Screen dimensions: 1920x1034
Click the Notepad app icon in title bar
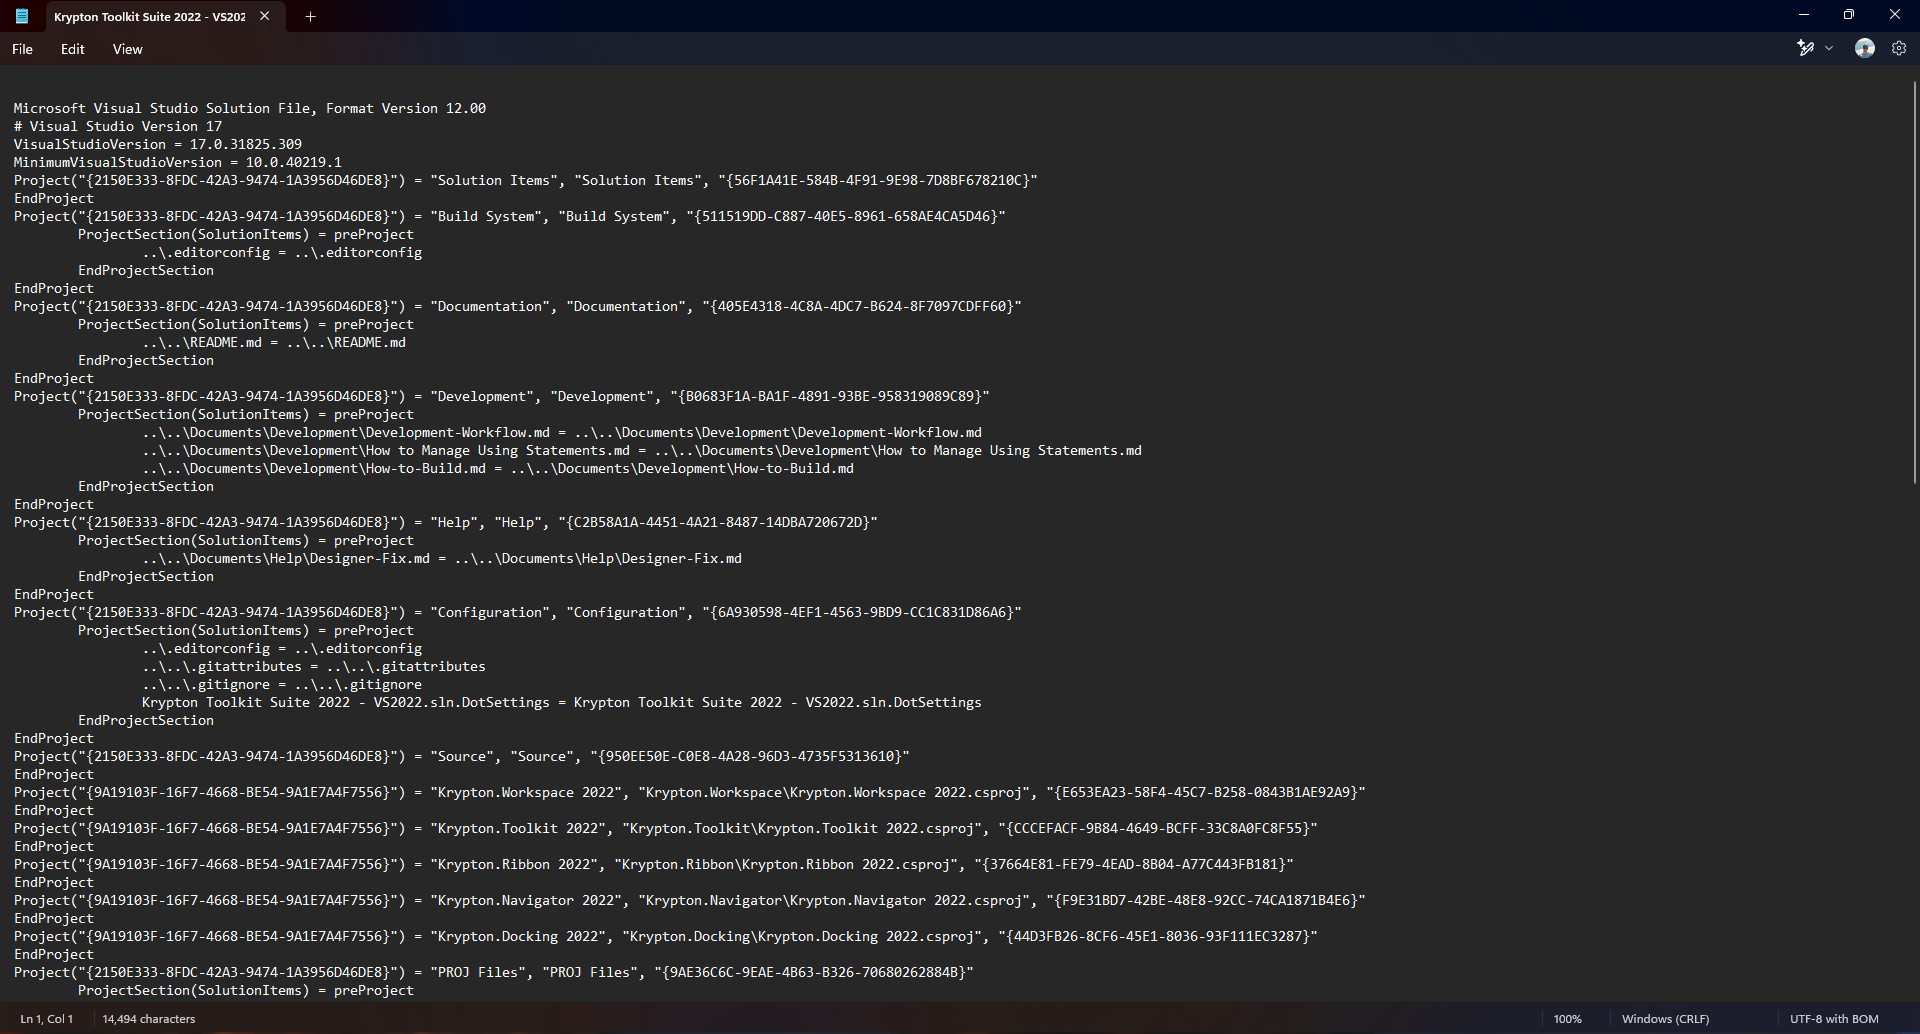pyautogui.click(x=22, y=16)
